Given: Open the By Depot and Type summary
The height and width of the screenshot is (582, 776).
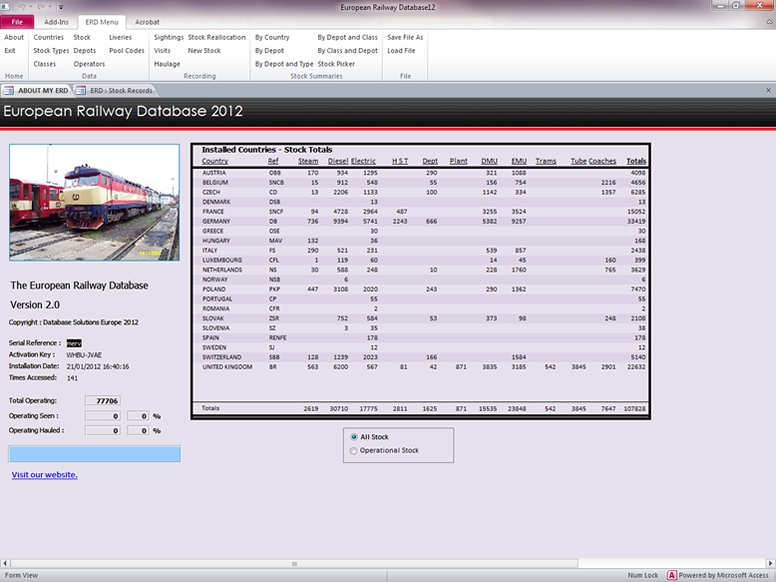Looking at the screenshot, I should 284,64.
